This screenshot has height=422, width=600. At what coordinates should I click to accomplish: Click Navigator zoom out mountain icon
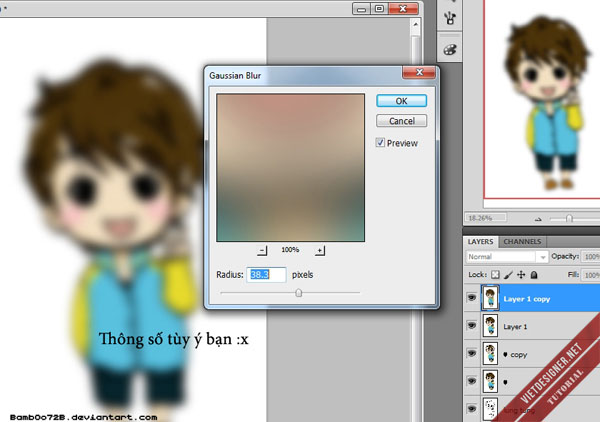[538, 219]
